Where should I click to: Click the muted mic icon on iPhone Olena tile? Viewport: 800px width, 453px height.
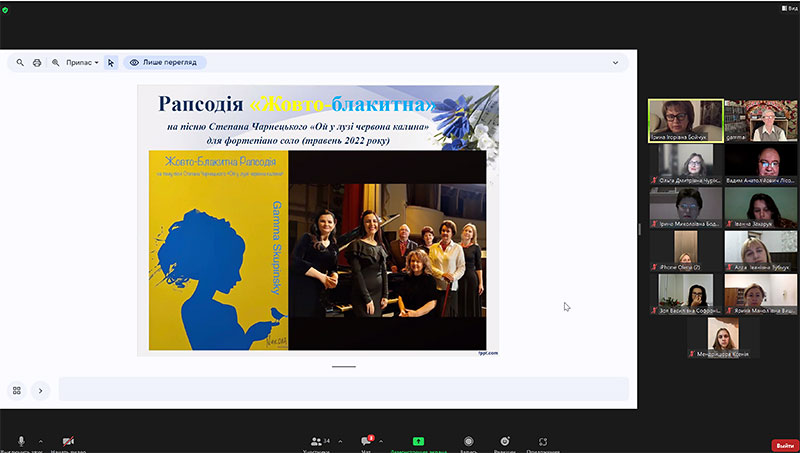(655, 267)
